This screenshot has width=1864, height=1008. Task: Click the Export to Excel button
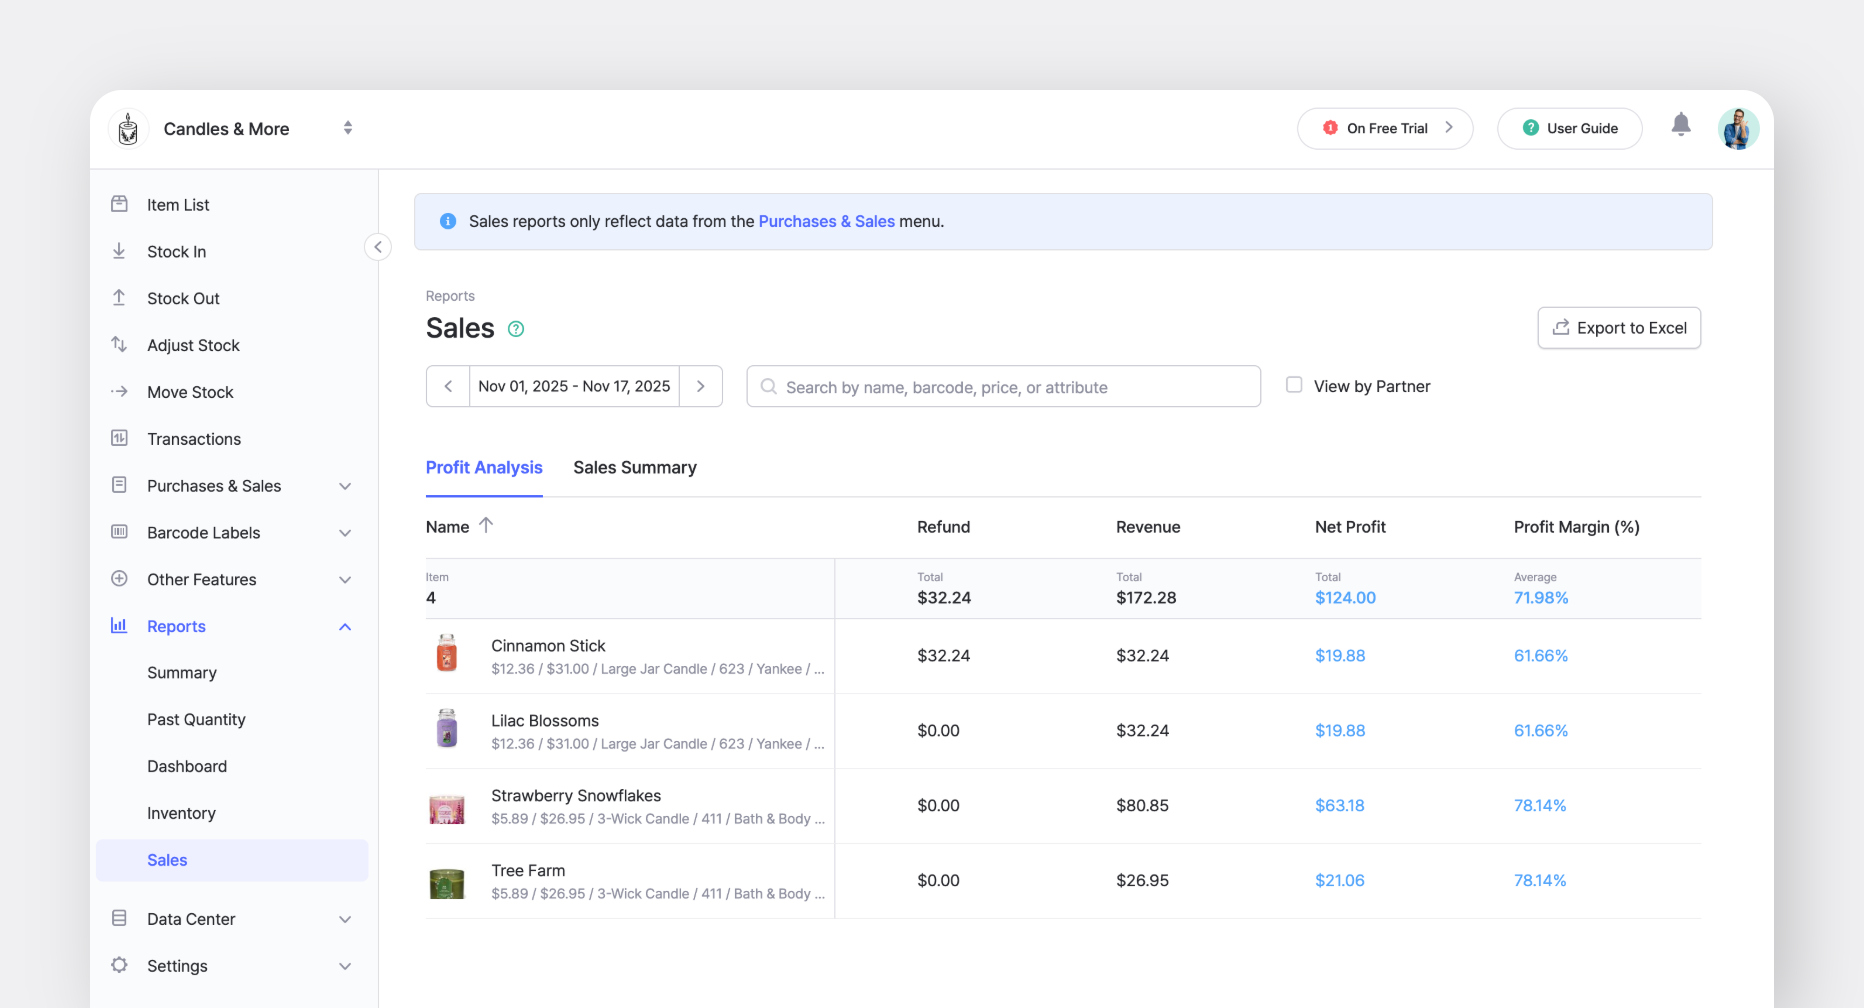(x=1619, y=328)
